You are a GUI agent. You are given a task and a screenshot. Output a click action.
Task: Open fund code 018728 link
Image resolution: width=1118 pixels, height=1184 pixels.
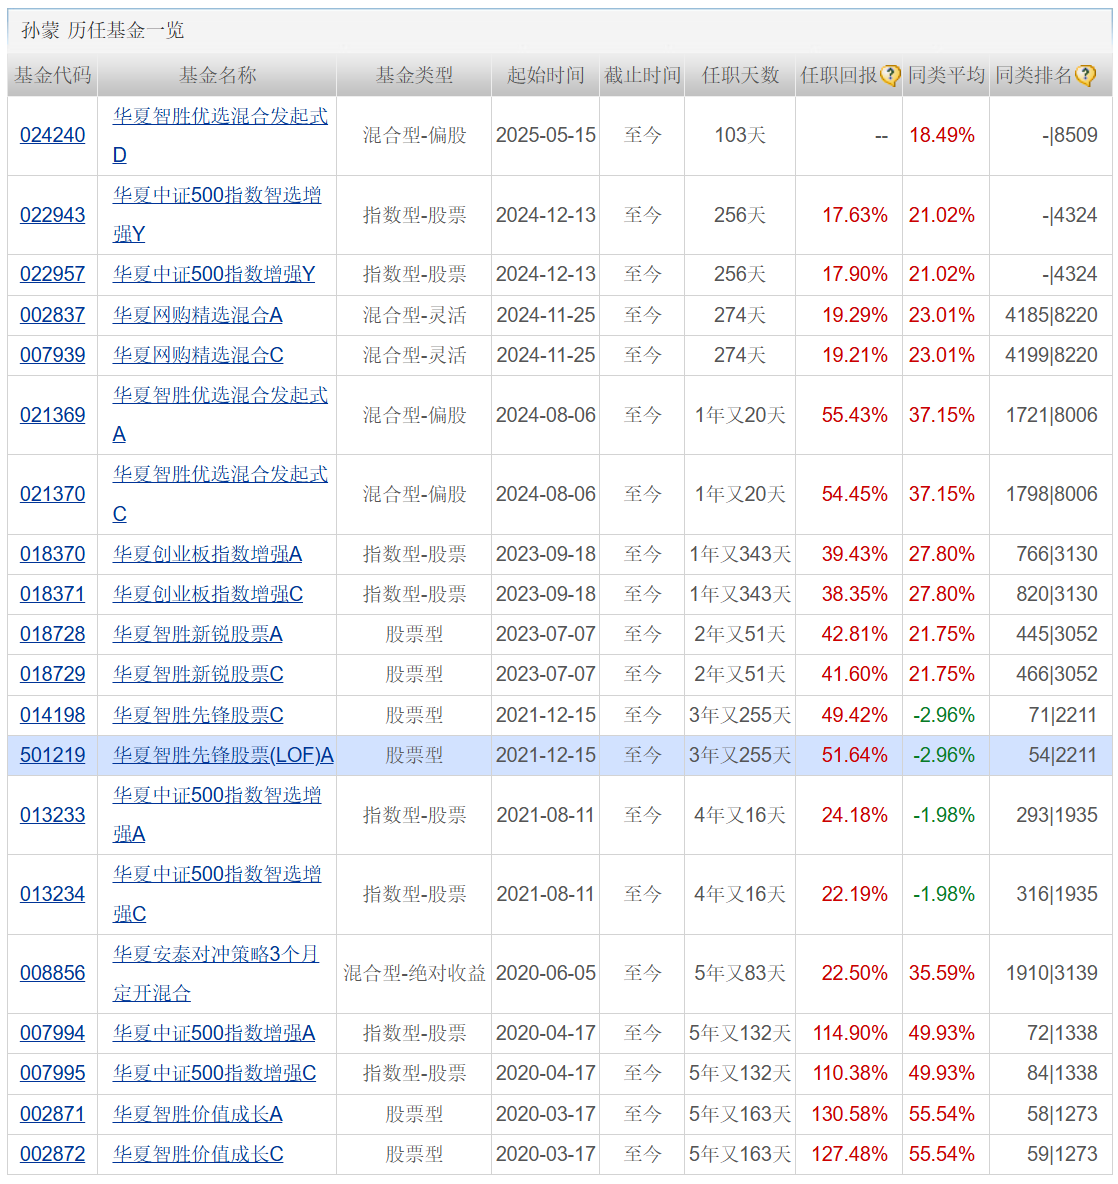(x=52, y=634)
